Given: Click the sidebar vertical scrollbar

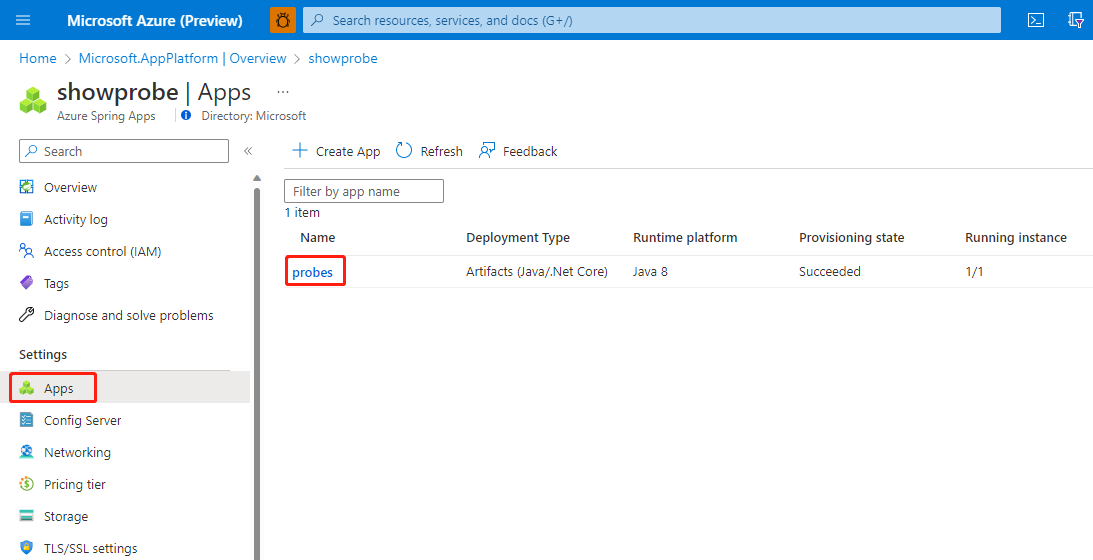Looking at the screenshot, I should point(257,373).
